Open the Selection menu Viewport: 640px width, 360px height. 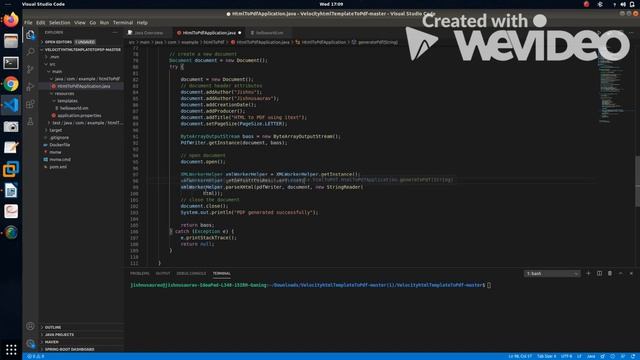[x=60, y=23]
